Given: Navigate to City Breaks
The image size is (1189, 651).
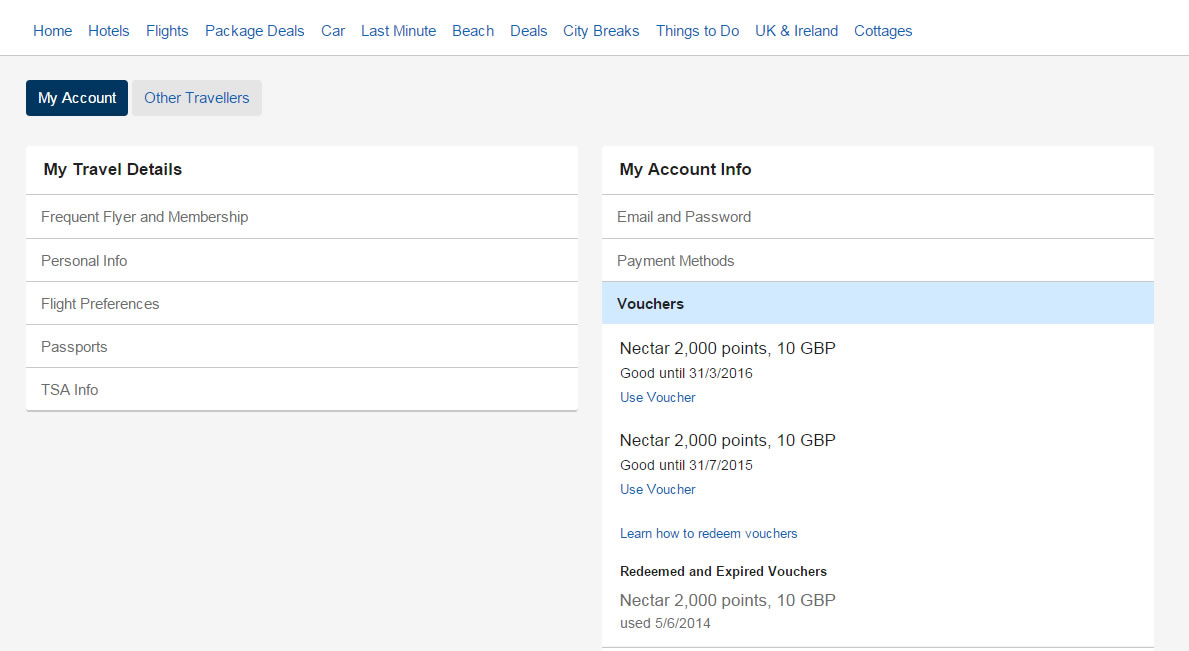Looking at the screenshot, I should [x=600, y=31].
